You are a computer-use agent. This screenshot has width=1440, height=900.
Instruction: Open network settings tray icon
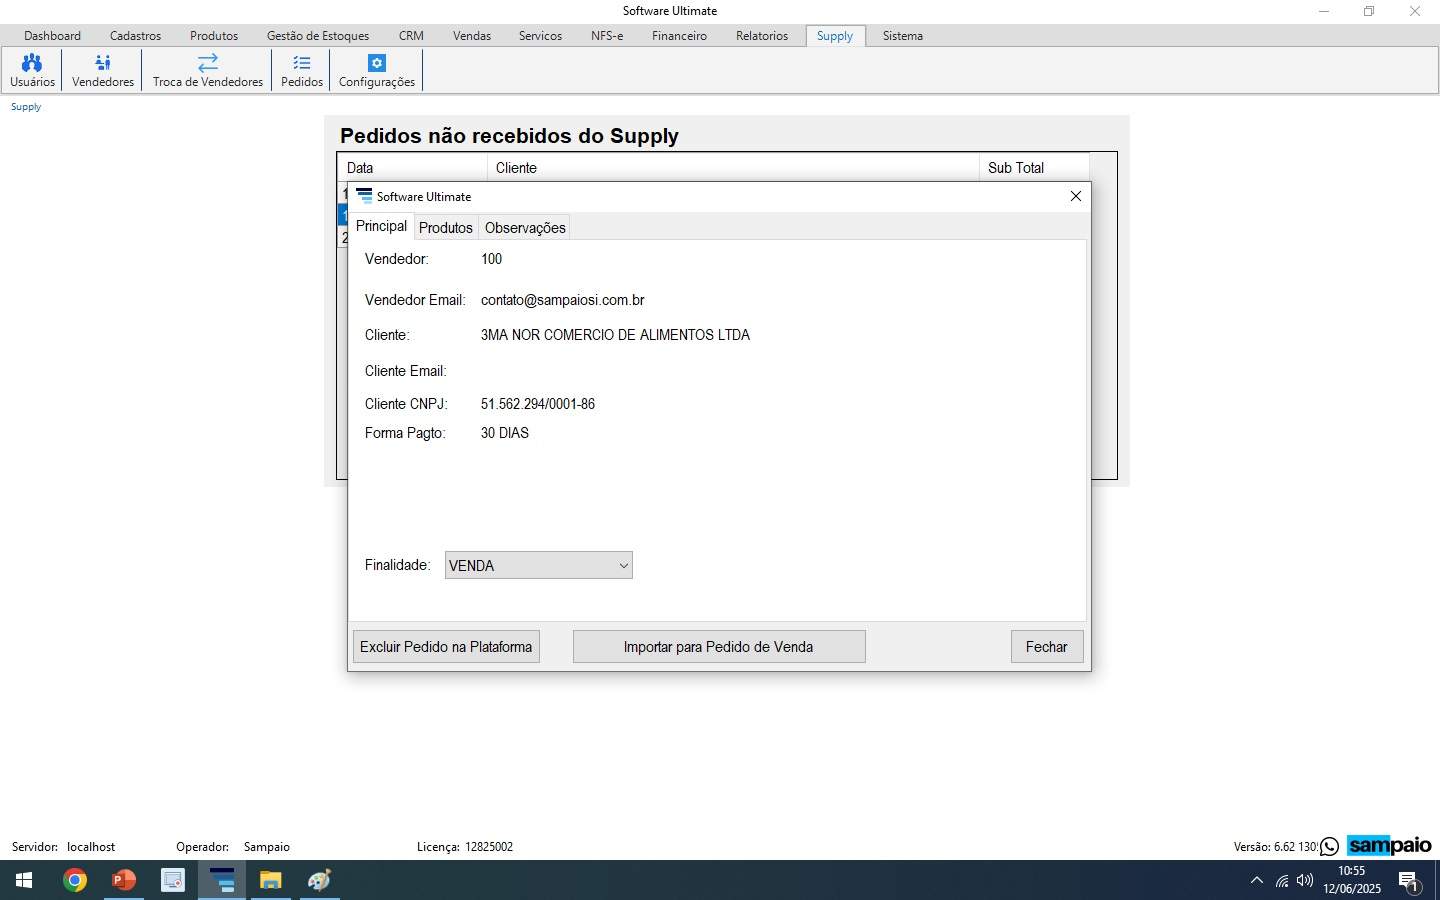coord(1281,881)
